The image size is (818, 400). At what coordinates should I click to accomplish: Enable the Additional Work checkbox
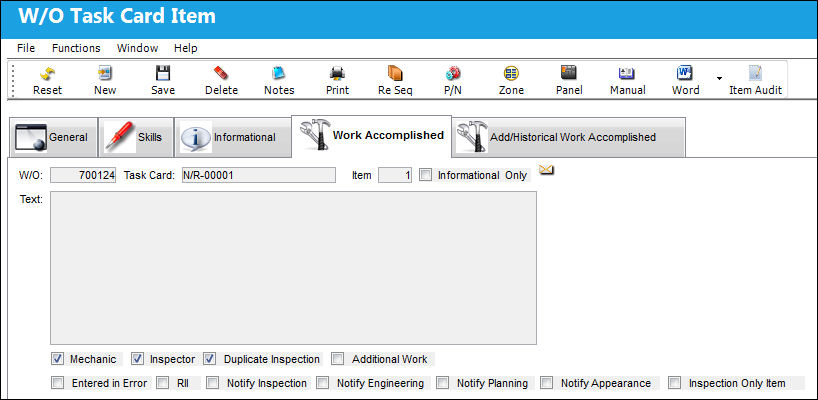338,359
